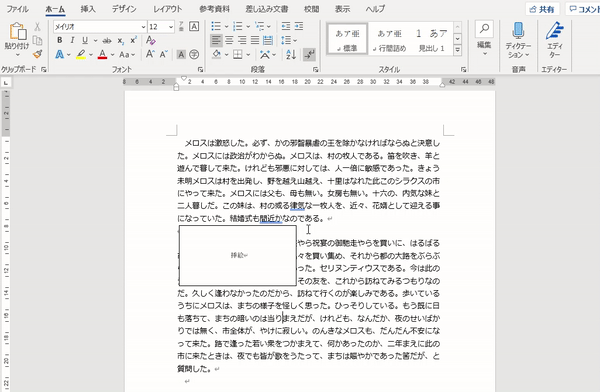Toggle show/hide paragraph marks
This screenshot has width=600, height=392.
(x=309, y=54)
